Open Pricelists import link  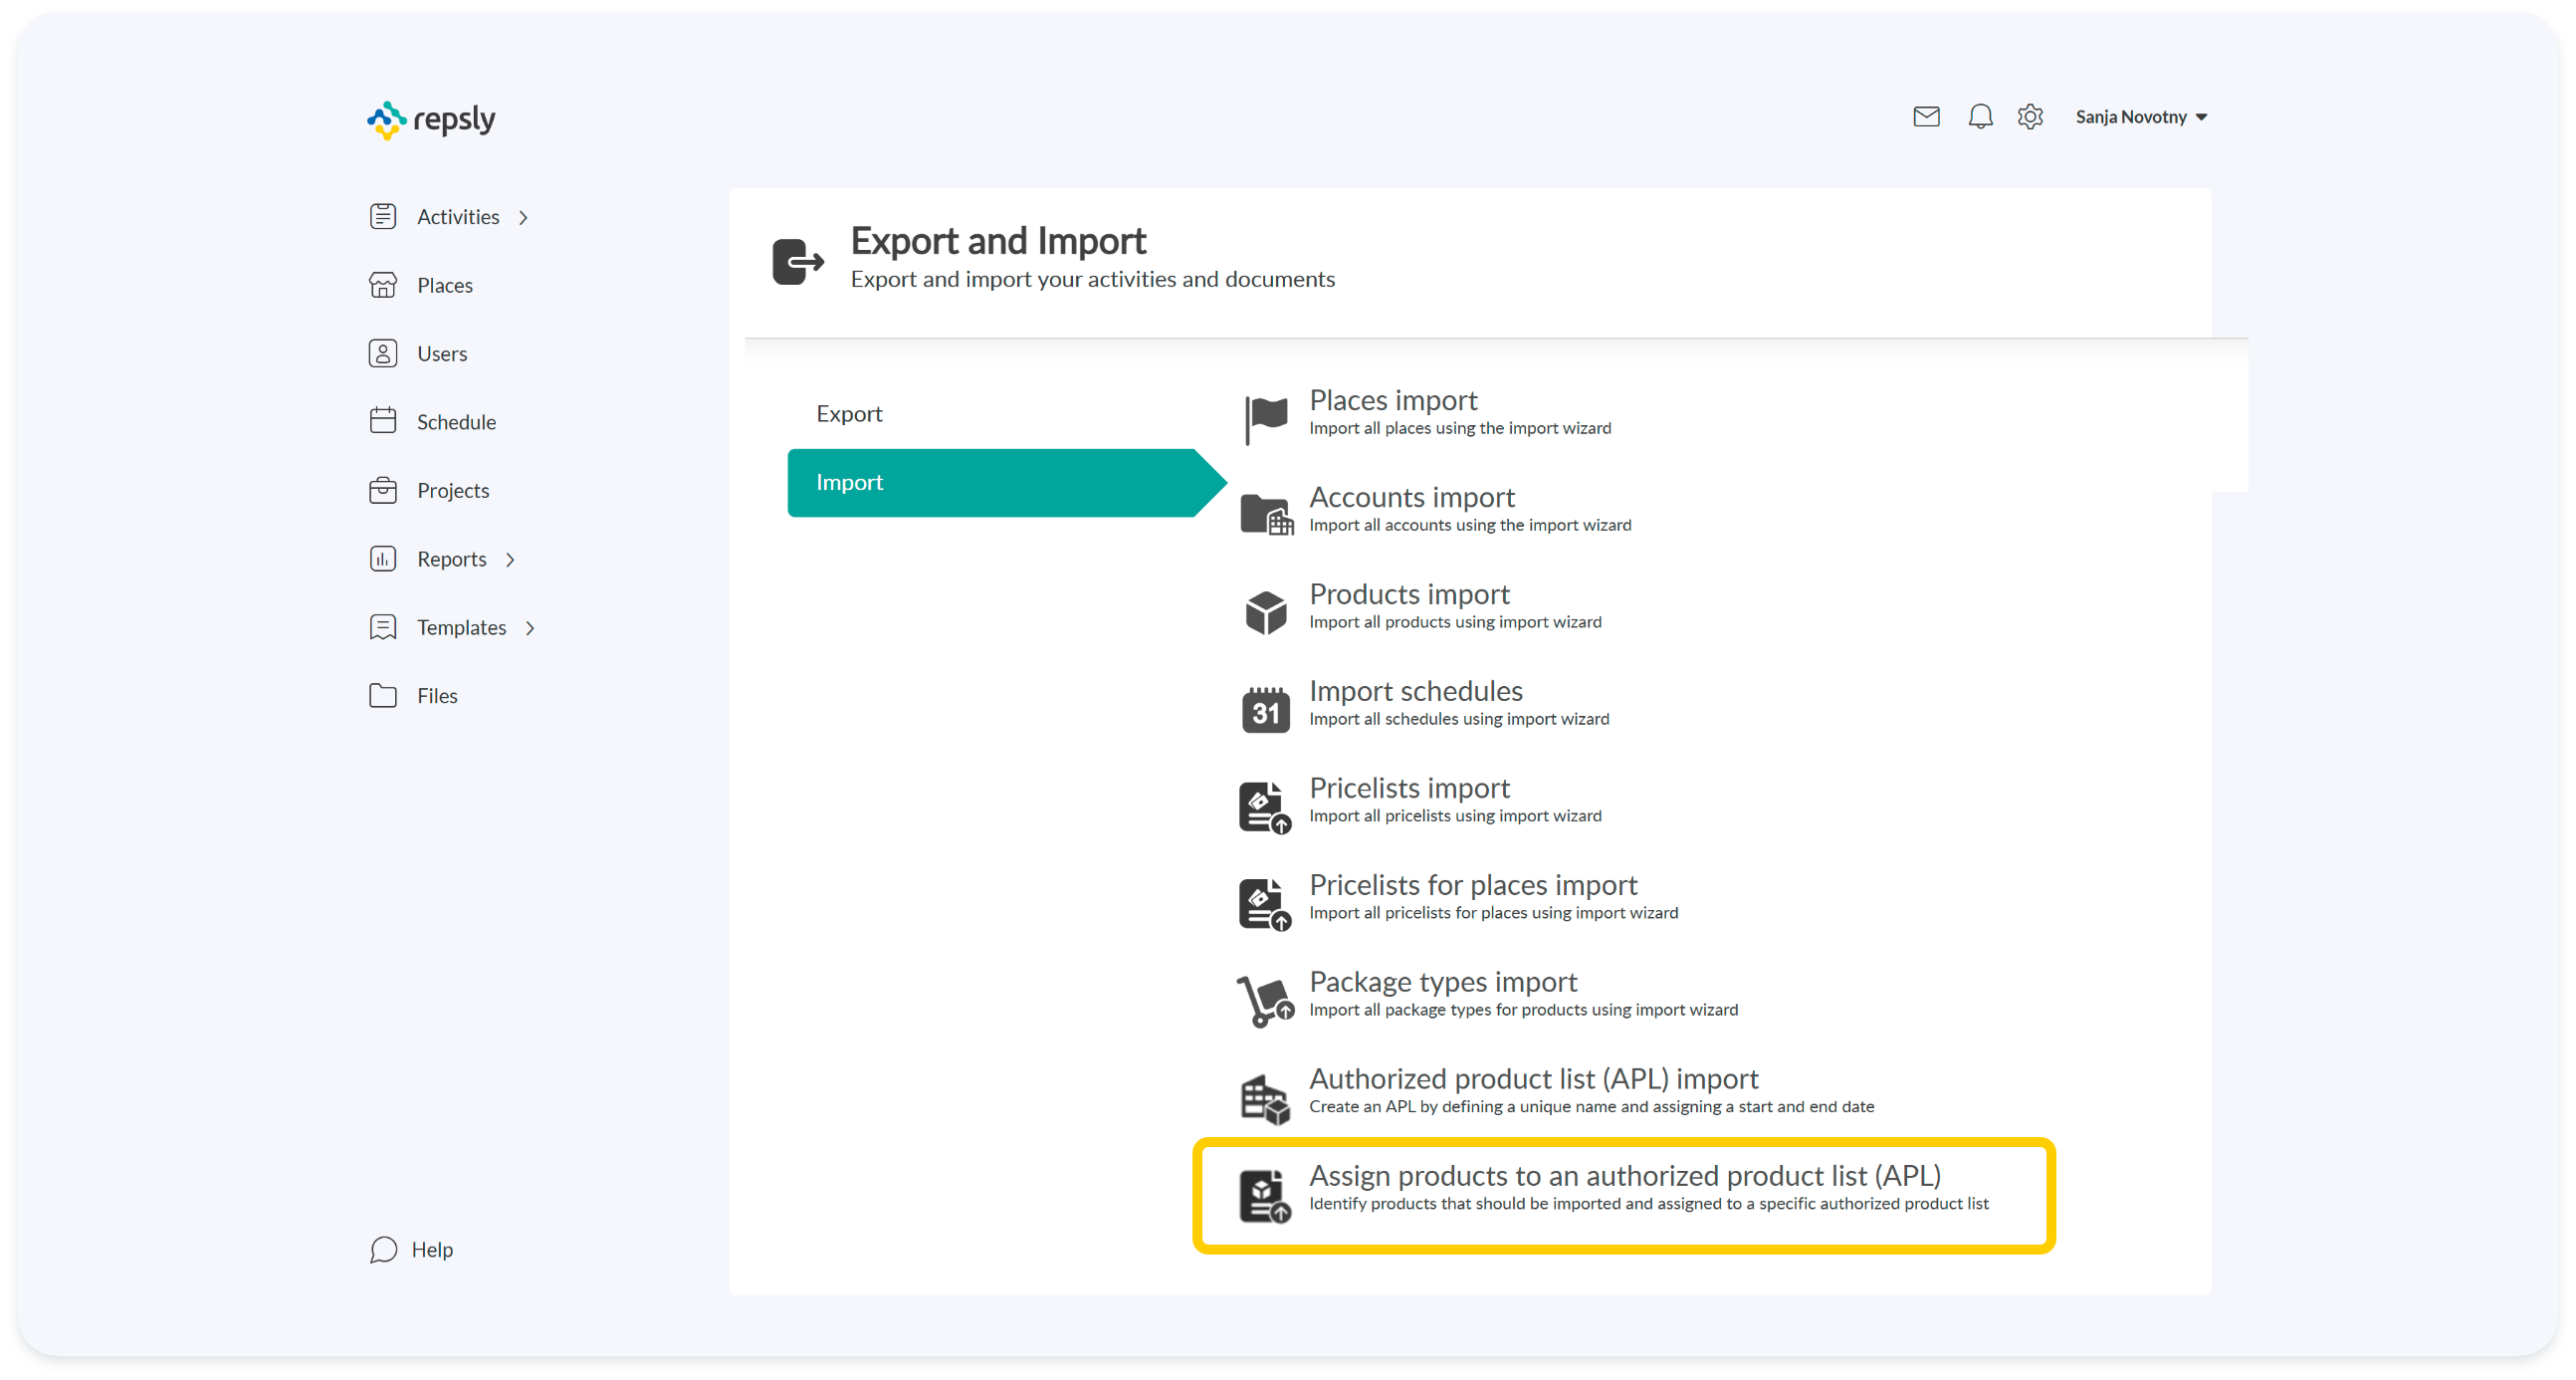tap(1408, 788)
